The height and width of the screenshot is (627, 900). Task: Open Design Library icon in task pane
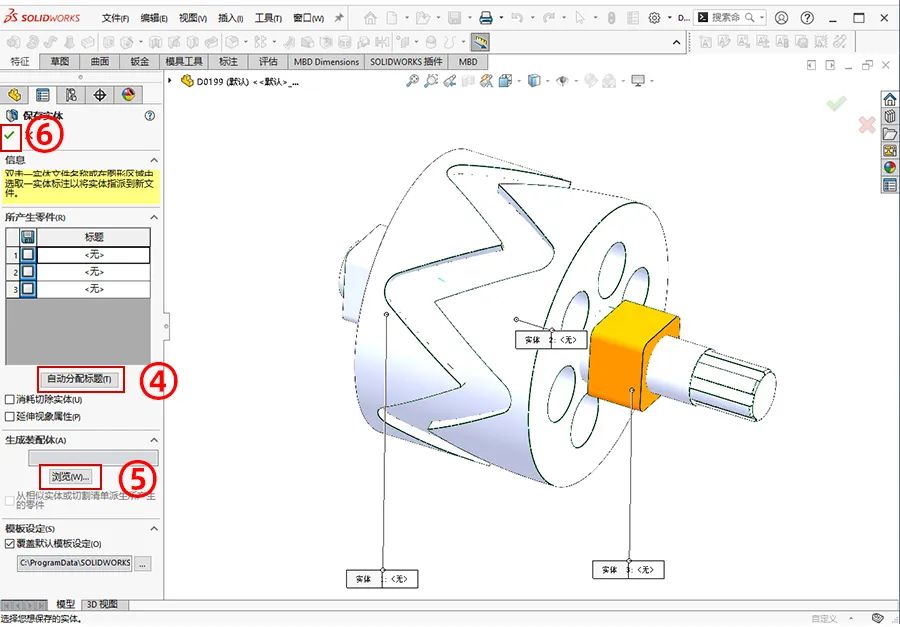pos(890,116)
